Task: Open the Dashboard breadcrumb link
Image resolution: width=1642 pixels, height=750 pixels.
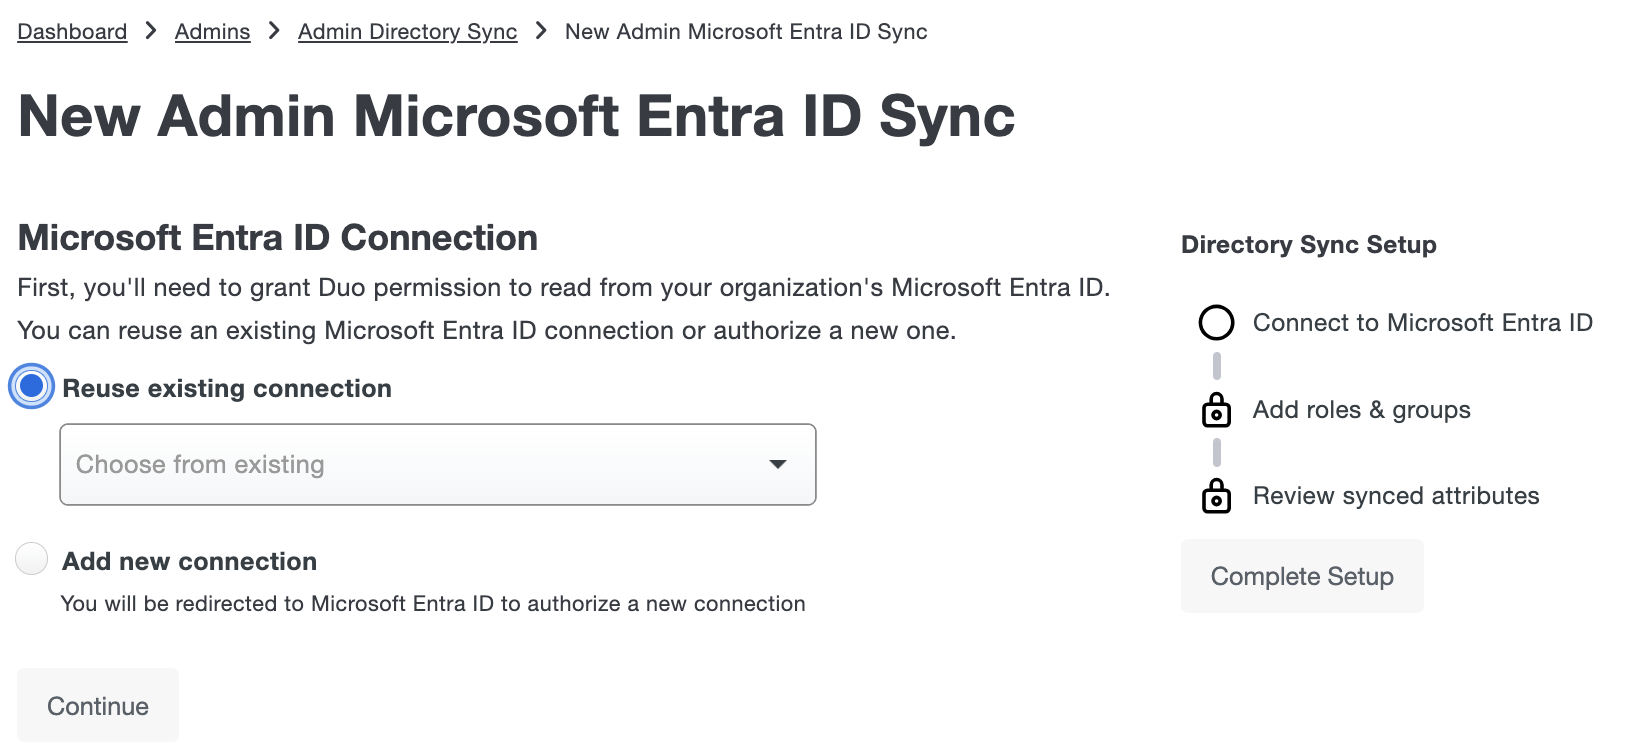Action: tap(72, 32)
